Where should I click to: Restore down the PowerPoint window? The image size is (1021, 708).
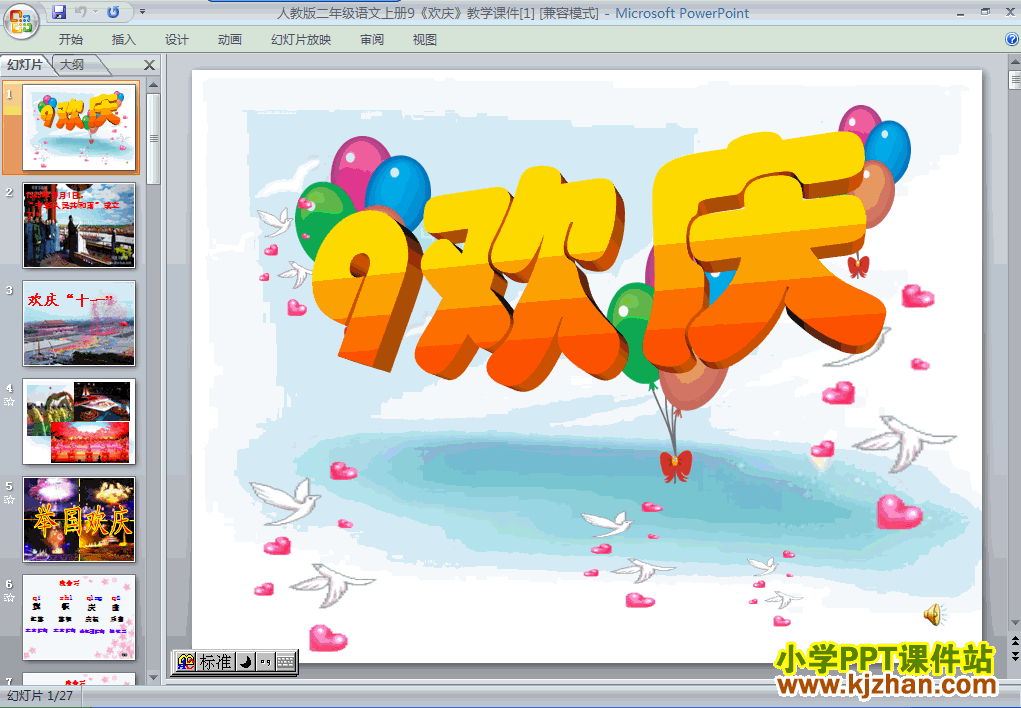(985, 12)
